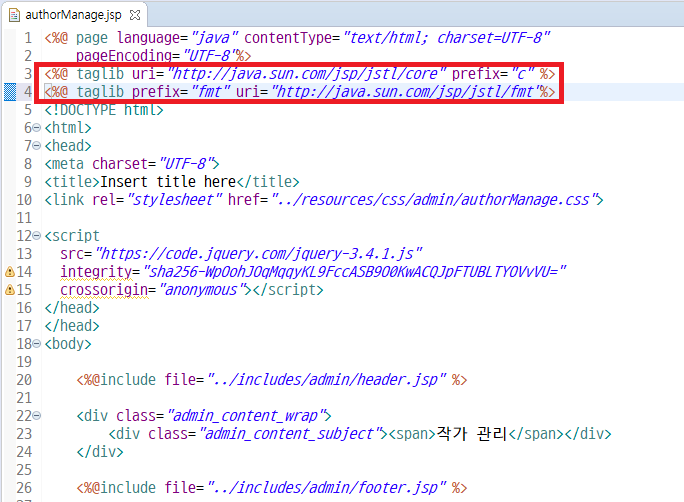Click the jstl/core taglib URI string
The height and width of the screenshot is (502, 684).
point(307,74)
